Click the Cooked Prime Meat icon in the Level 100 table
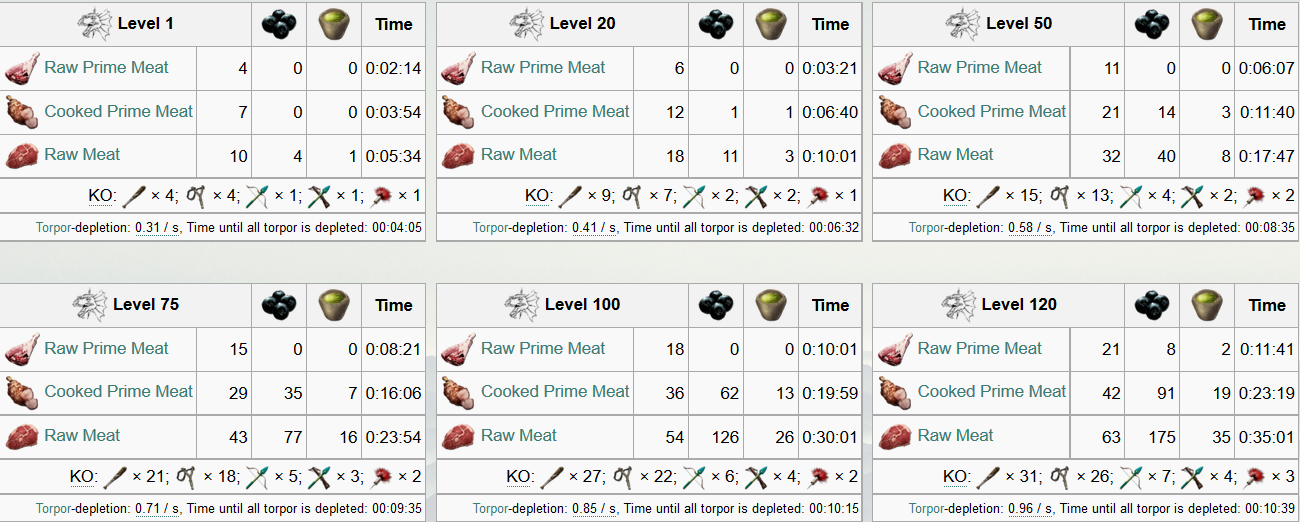 [x=457, y=392]
